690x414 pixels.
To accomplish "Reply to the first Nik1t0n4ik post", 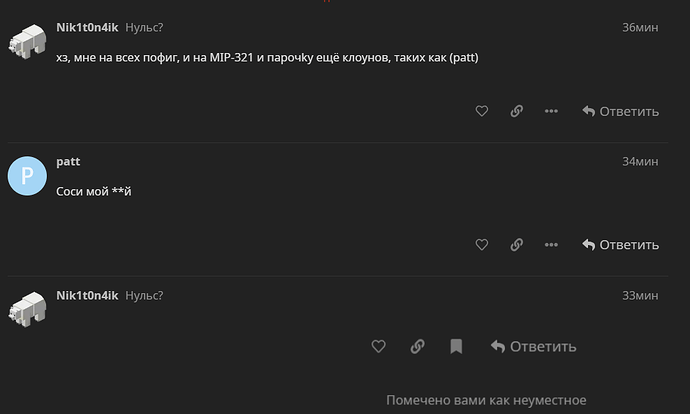I will (x=620, y=111).
